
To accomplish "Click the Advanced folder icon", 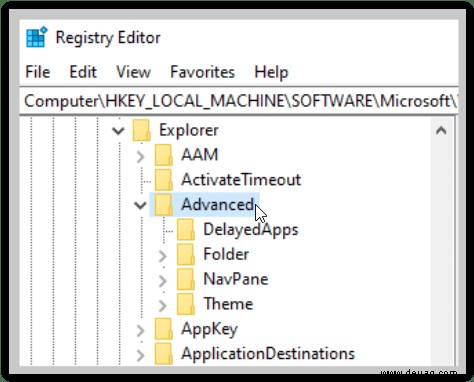I will click(x=164, y=205).
